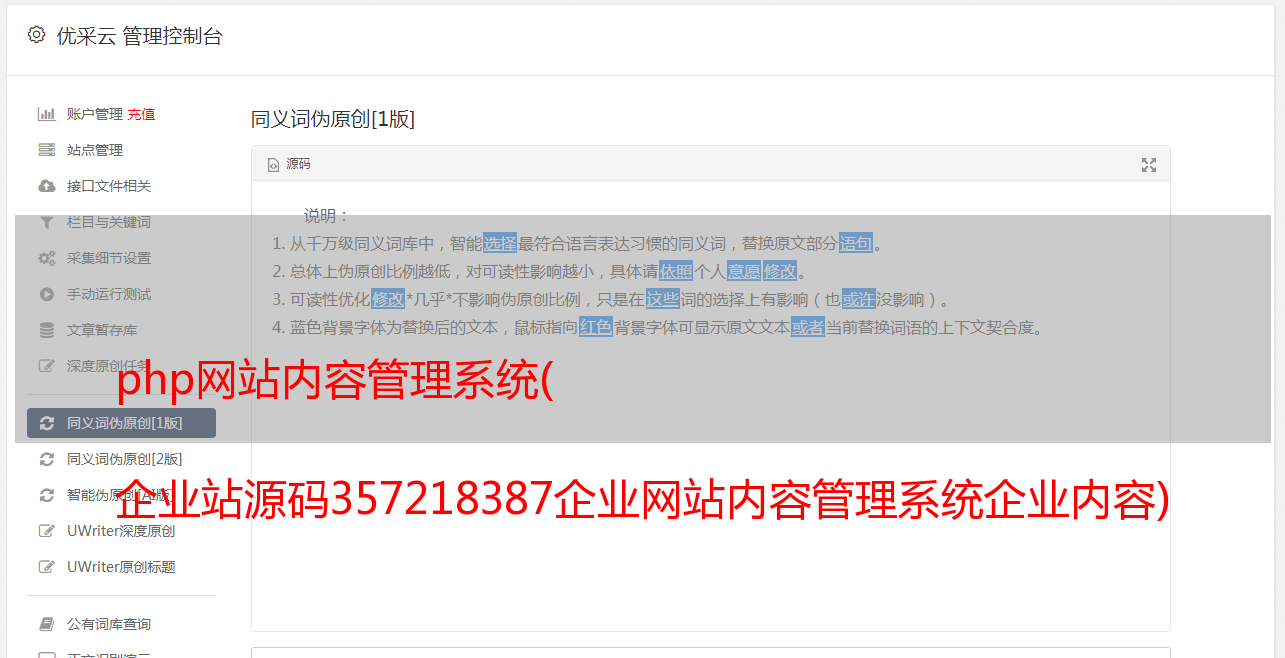The image size is (1285, 658).
Task: Select 同义词伪原创[1版] in the sidebar
Action: click(121, 423)
